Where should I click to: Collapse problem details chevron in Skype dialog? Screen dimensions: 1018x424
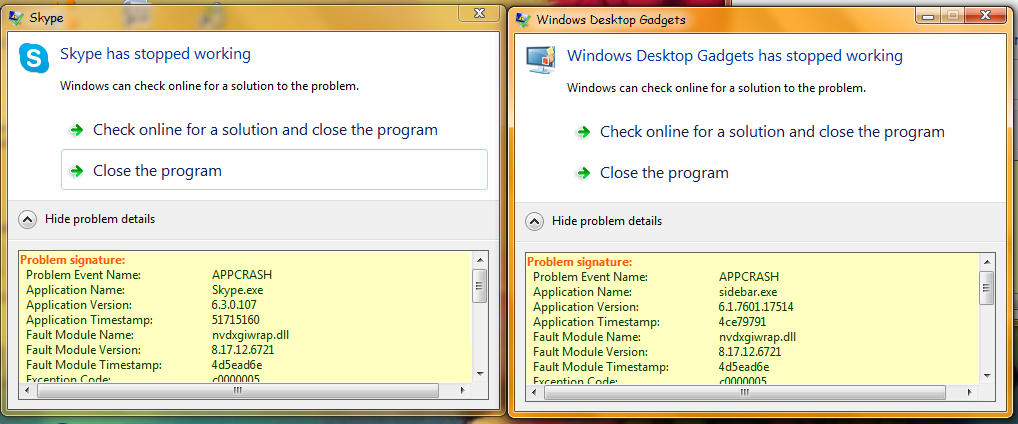pyautogui.click(x=27, y=219)
